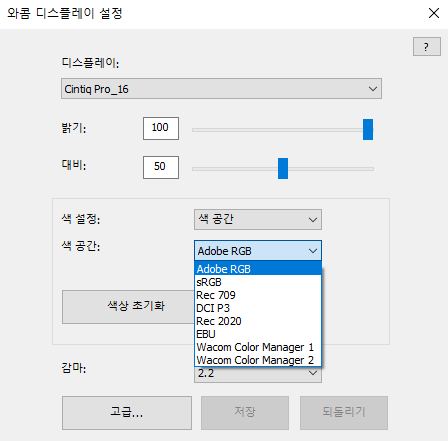
Task: Select sRGB from the color space list
Action: (x=258, y=282)
